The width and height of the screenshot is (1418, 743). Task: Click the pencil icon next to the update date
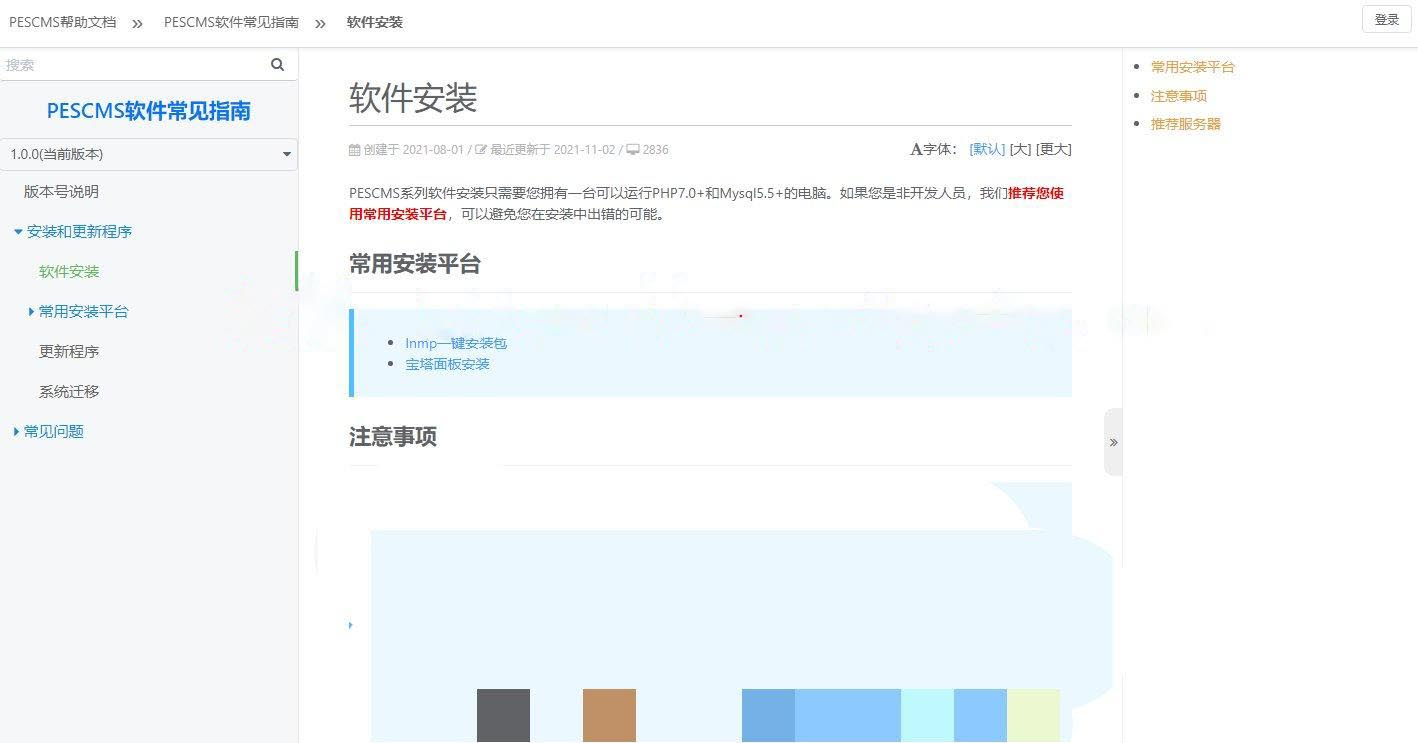click(x=479, y=149)
